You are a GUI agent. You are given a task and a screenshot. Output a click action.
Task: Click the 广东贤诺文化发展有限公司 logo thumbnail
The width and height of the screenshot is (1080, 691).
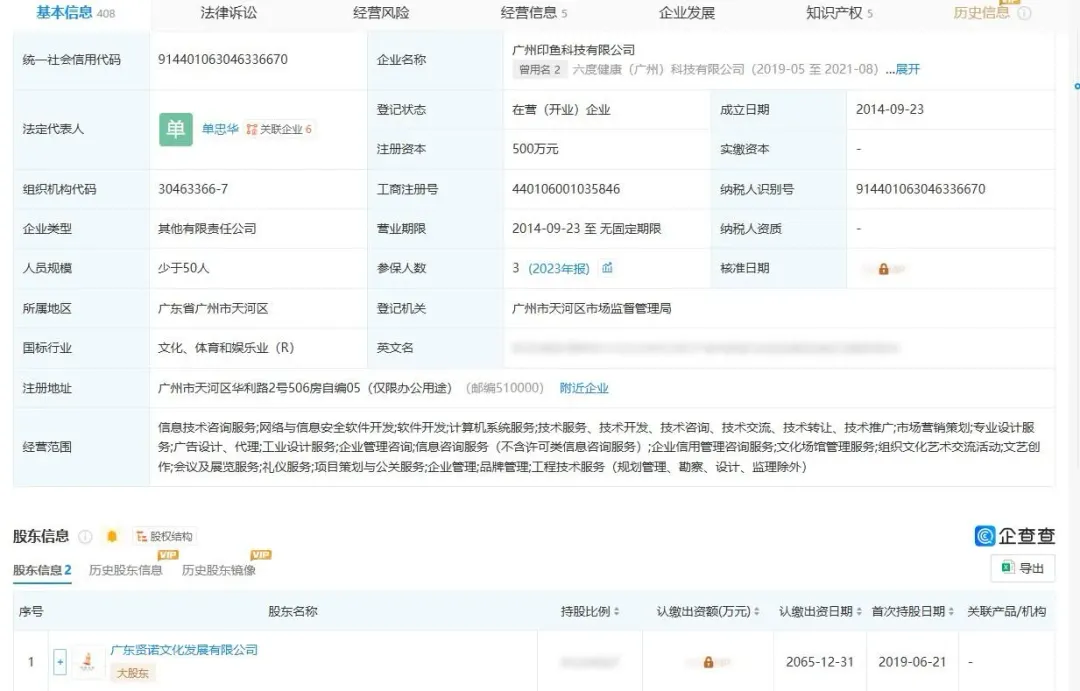[x=87, y=661]
